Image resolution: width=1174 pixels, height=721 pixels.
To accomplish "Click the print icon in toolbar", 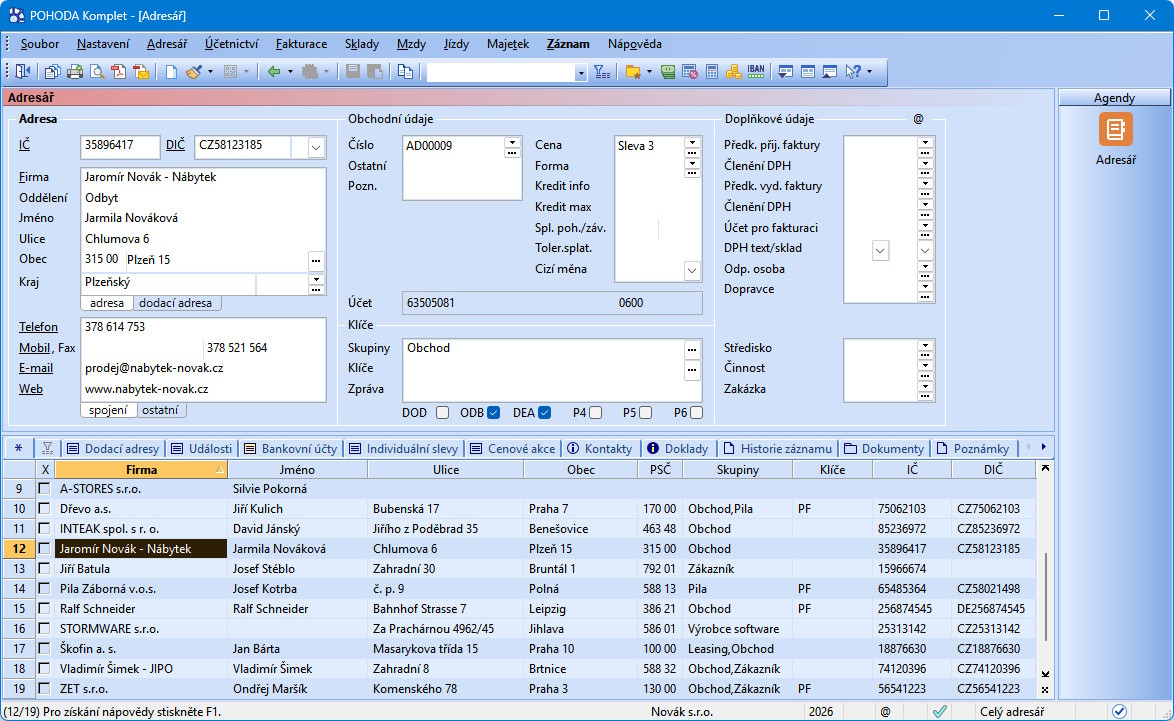I will point(74,71).
